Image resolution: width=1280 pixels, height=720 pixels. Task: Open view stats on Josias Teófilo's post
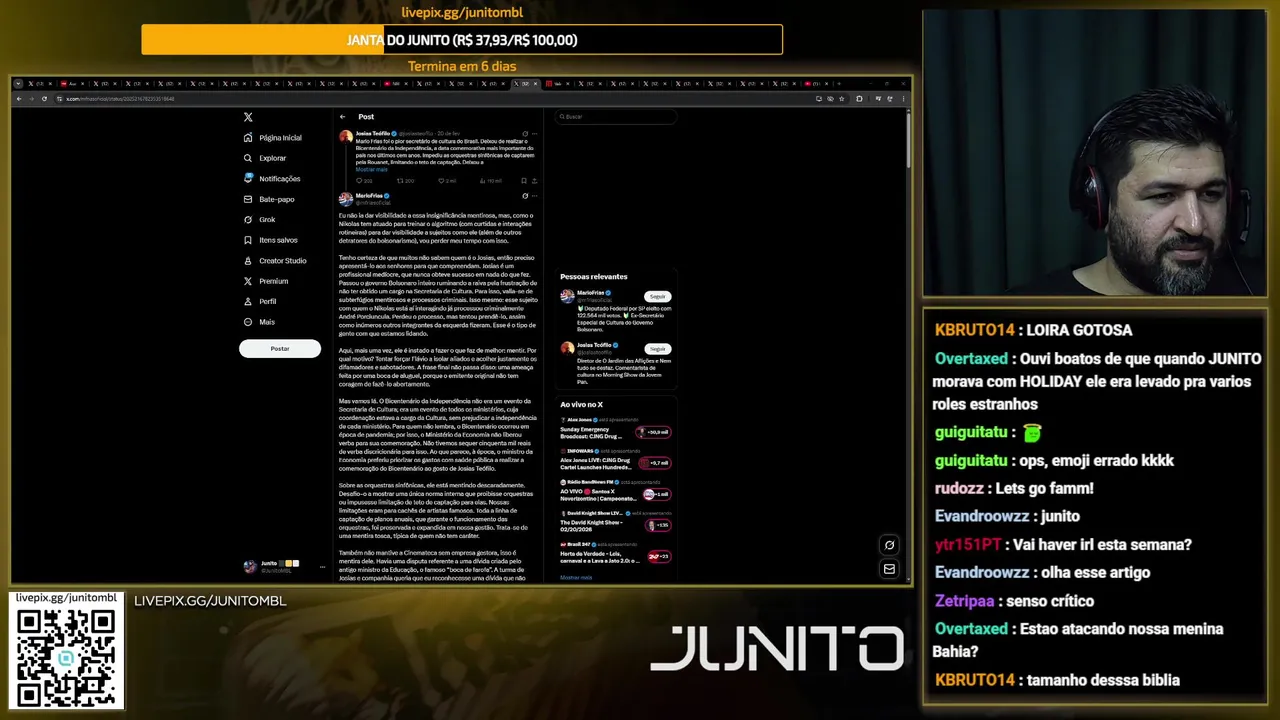click(x=490, y=181)
